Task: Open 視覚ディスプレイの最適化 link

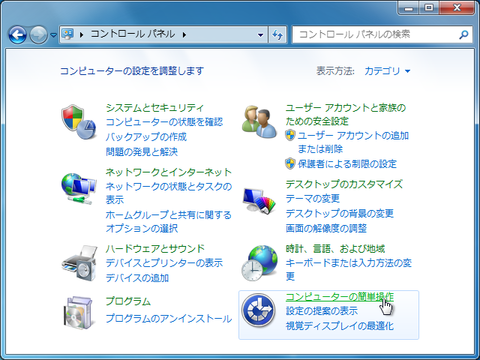Action: pyautogui.click(x=340, y=326)
